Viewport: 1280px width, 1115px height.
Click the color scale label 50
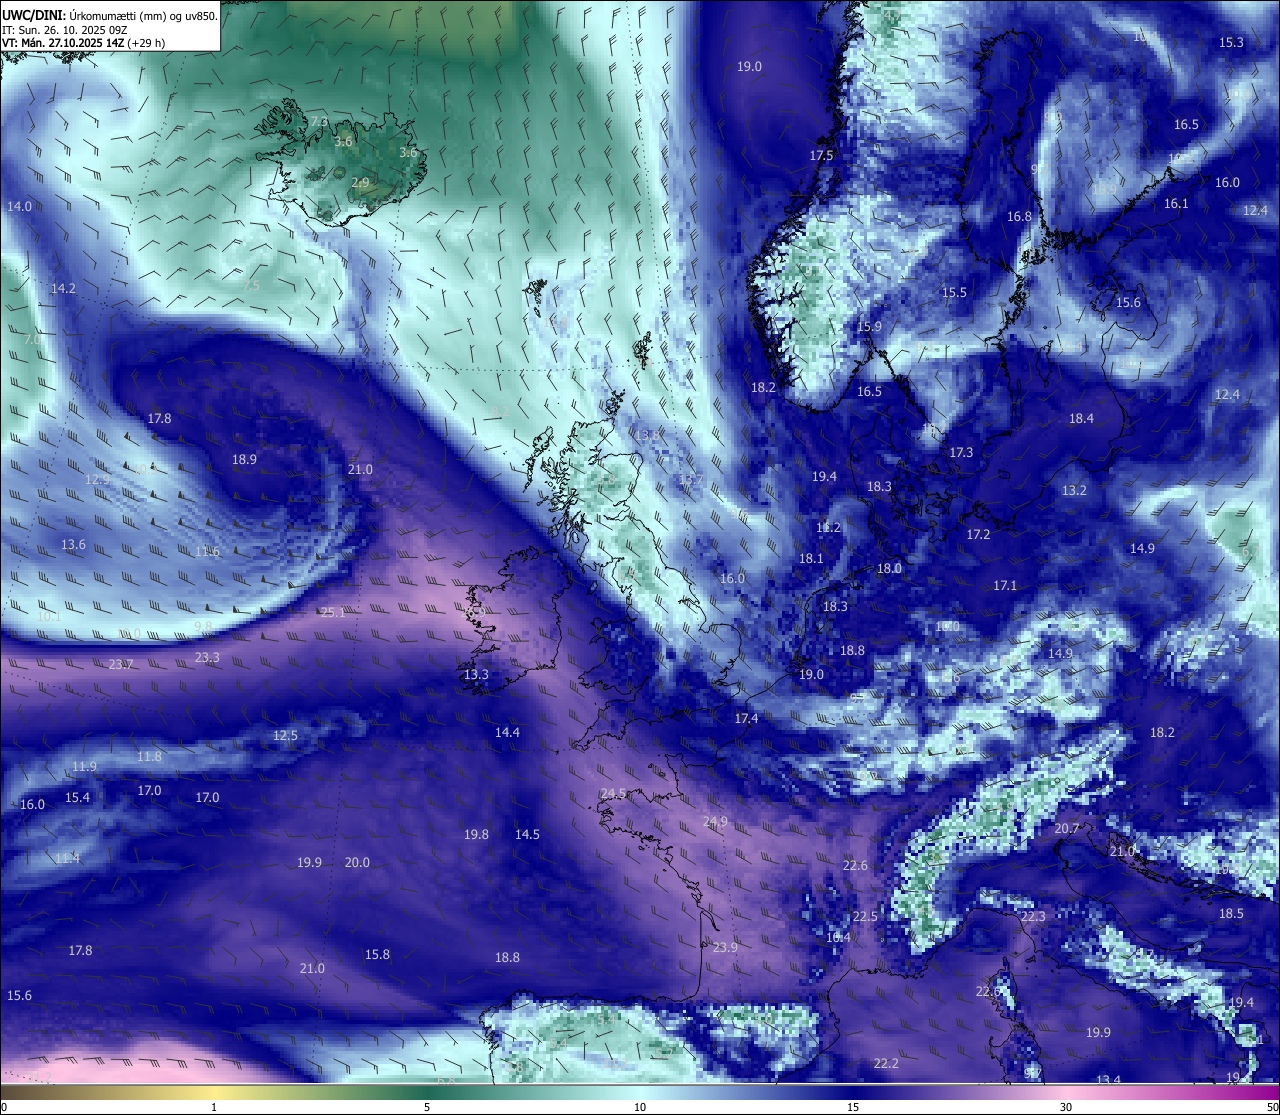pos(1271,1107)
